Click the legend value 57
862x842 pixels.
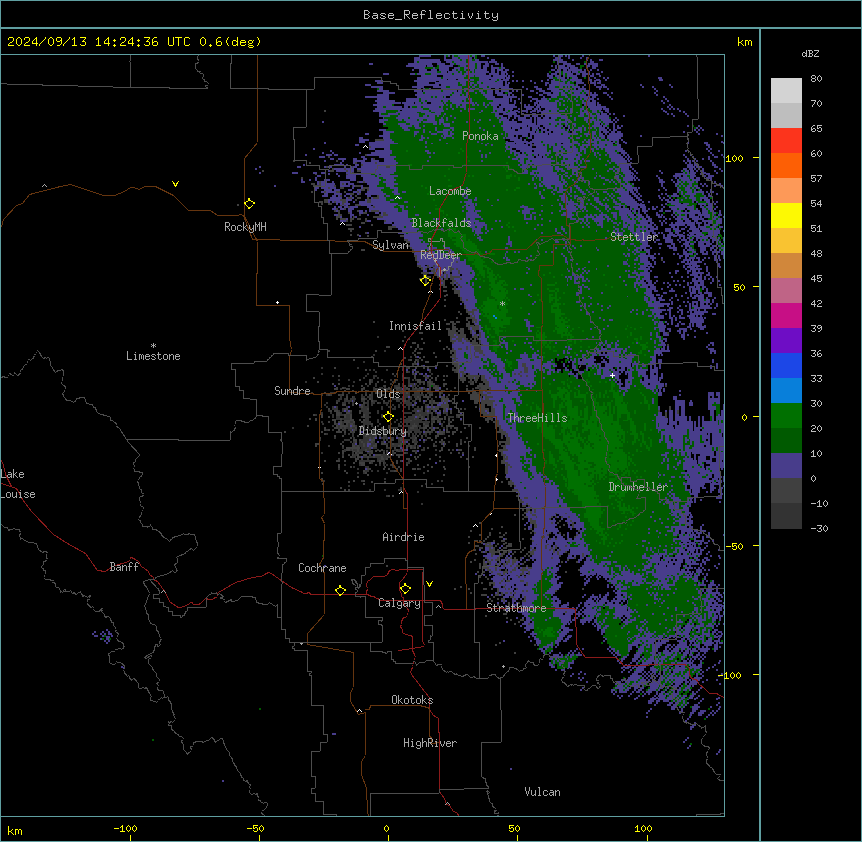coord(816,179)
